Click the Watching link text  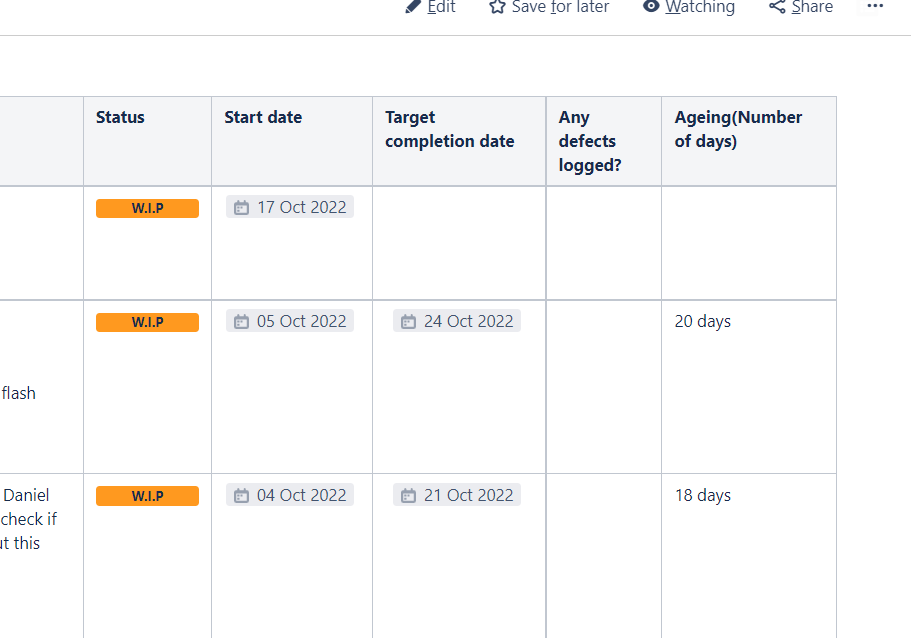tap(700, 7)
